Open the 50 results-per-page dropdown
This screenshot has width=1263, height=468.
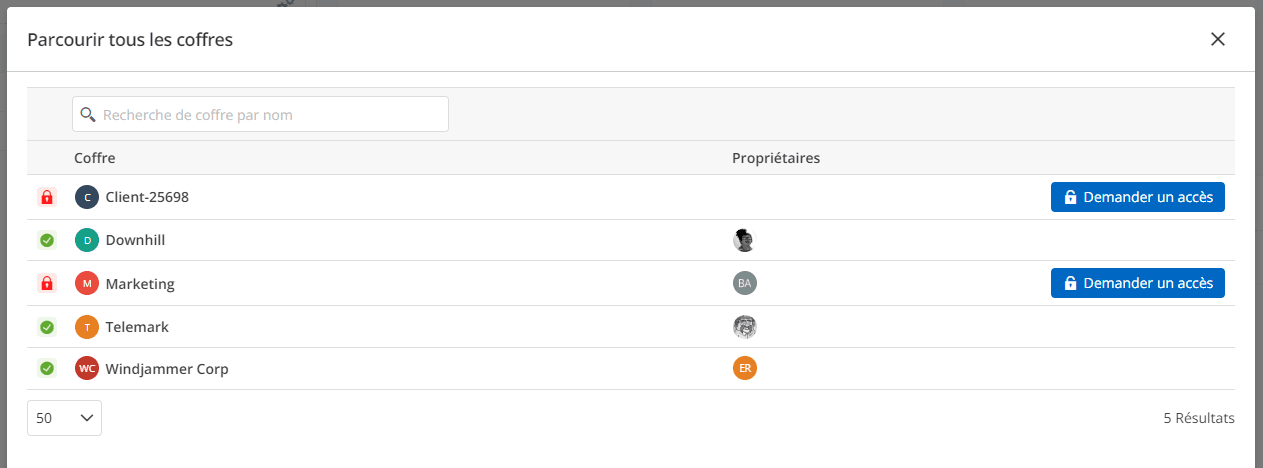pyautogui.click(x=64, y=418)
